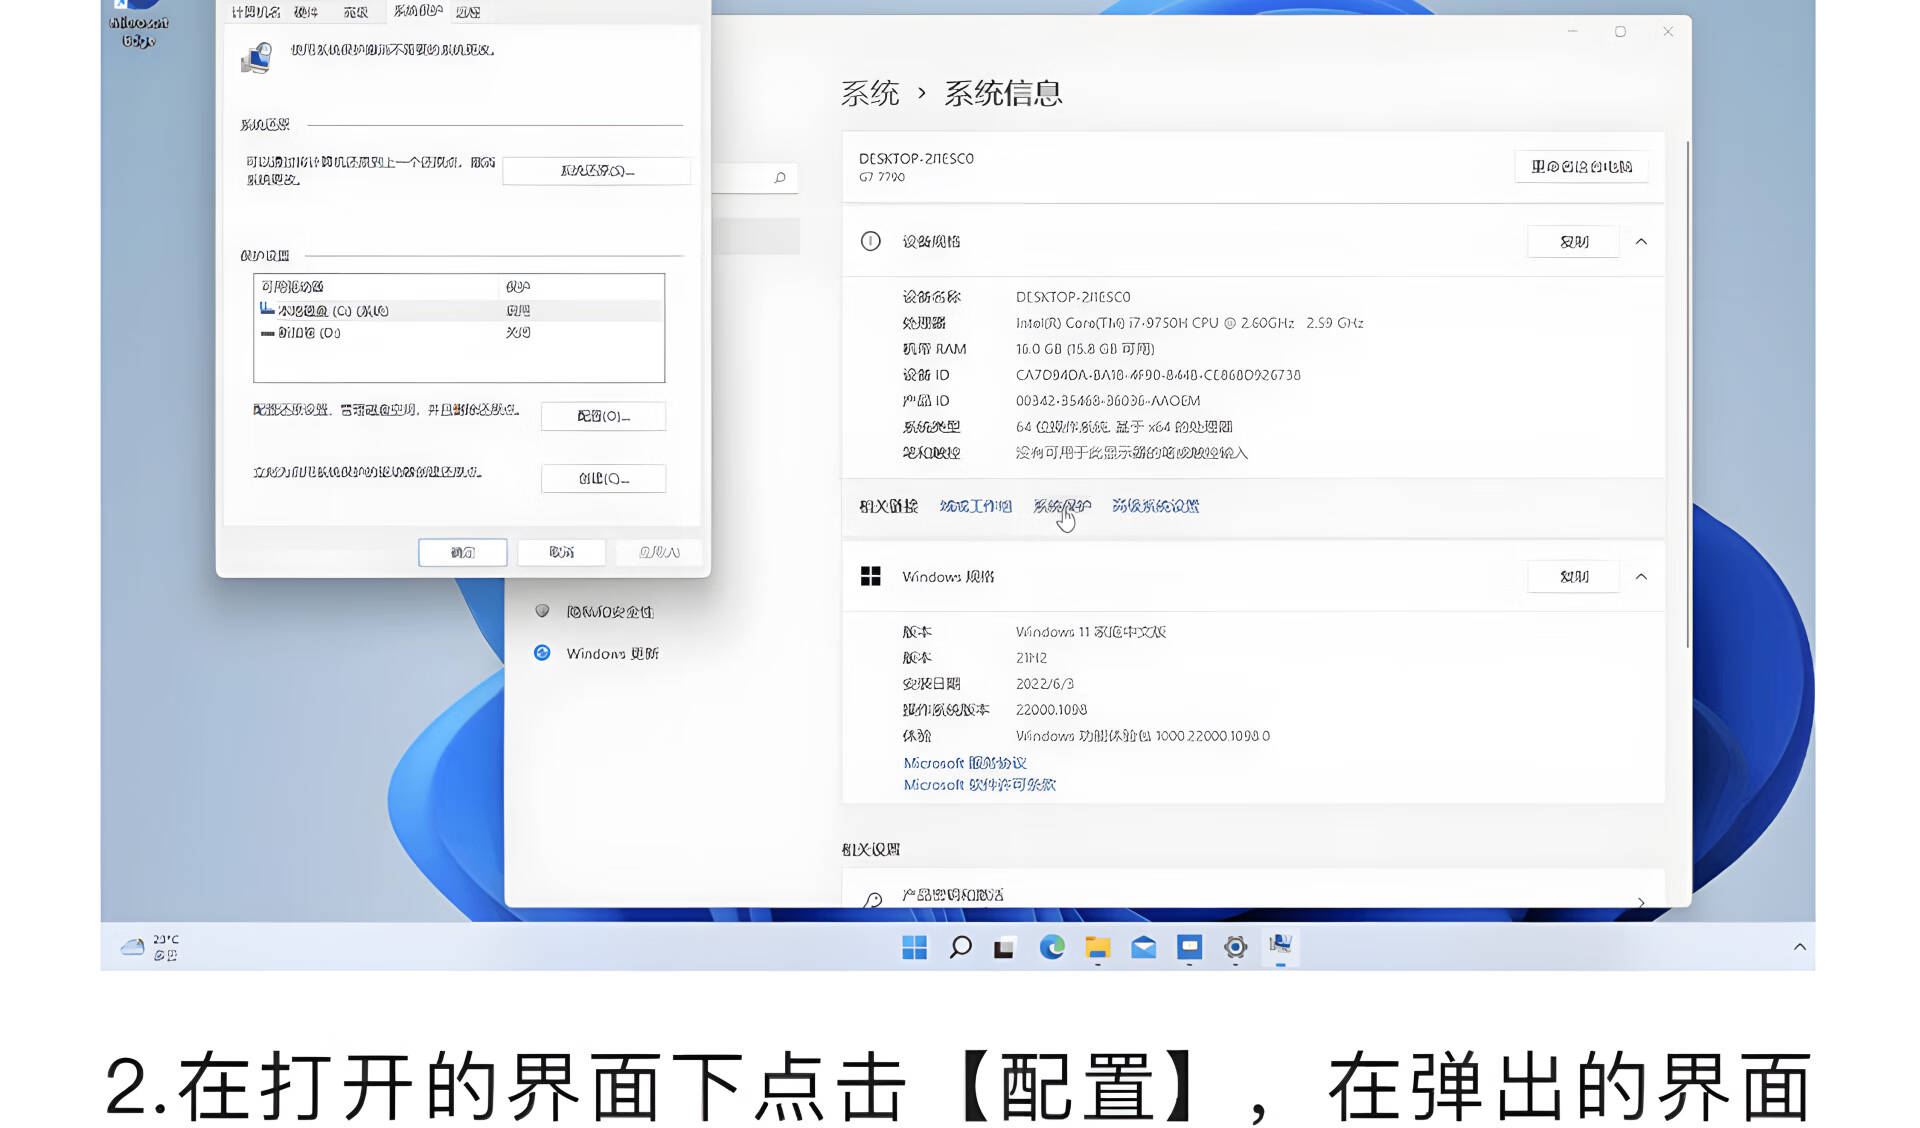Maximize the Settings window

coord(1620,32)
